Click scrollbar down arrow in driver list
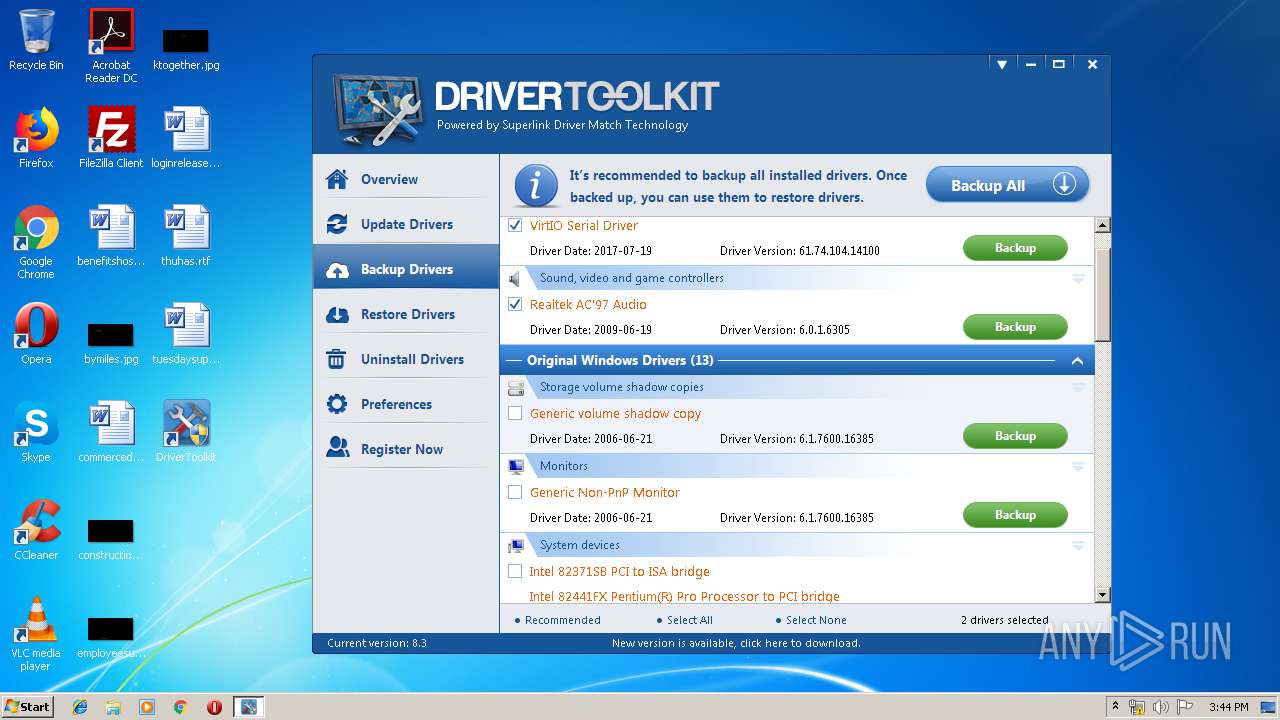Image resolution: width=1280 pixels, height=720 pixels. [x=1103, y=595]
